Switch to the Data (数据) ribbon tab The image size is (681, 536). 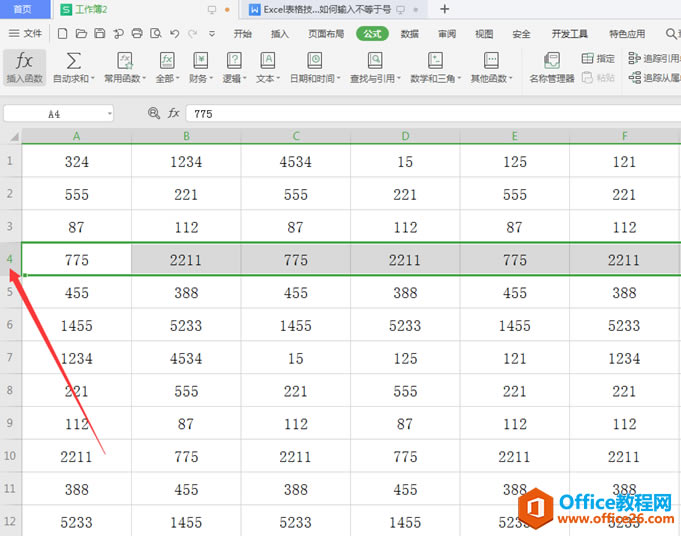click(x=410, y=33)
